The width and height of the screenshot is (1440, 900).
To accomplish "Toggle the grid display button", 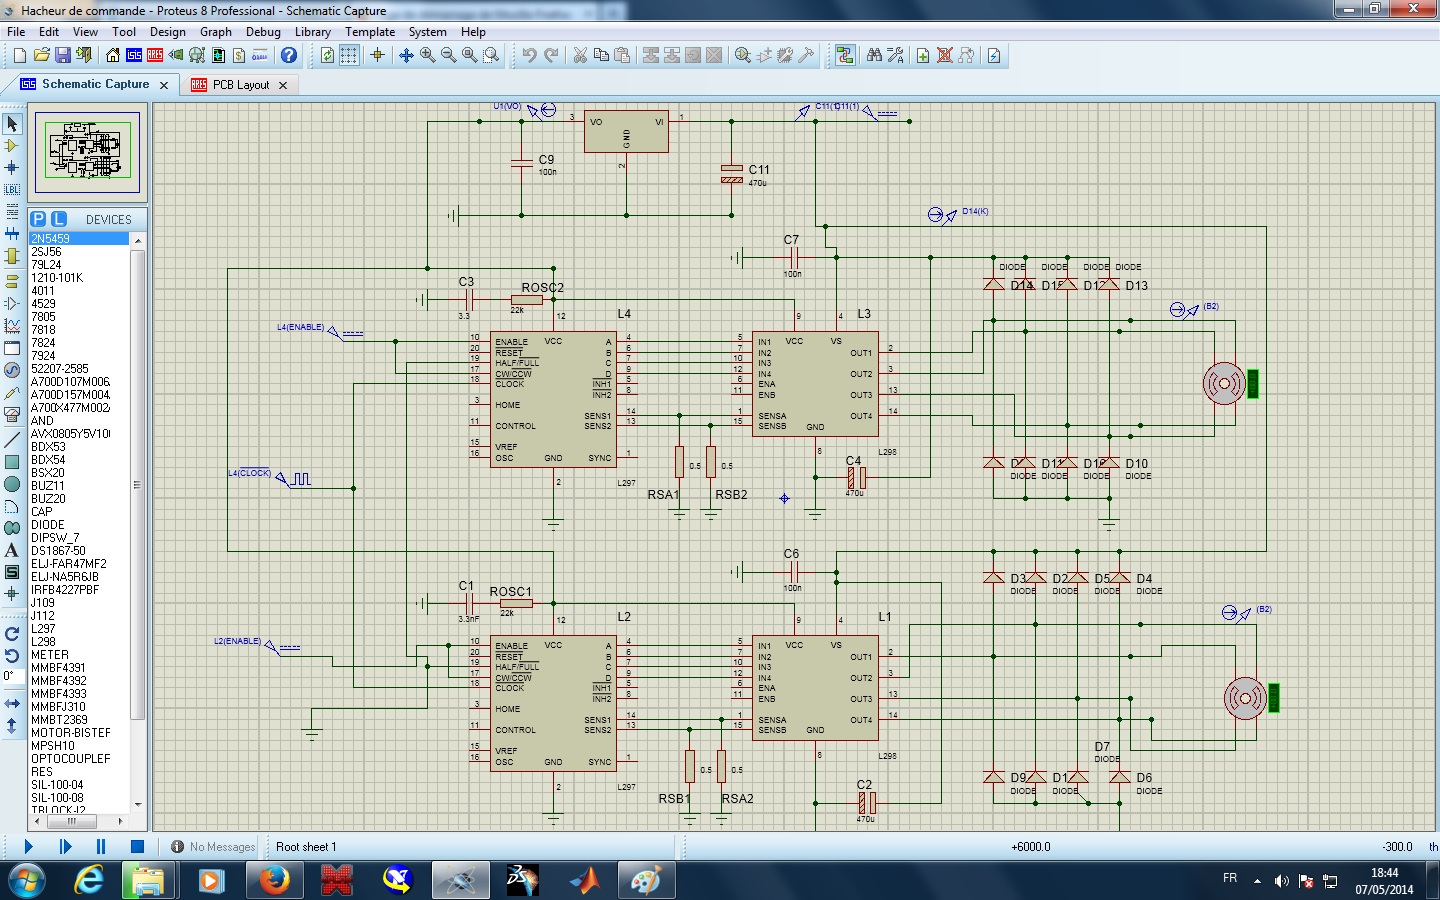I will coord(349,56).
